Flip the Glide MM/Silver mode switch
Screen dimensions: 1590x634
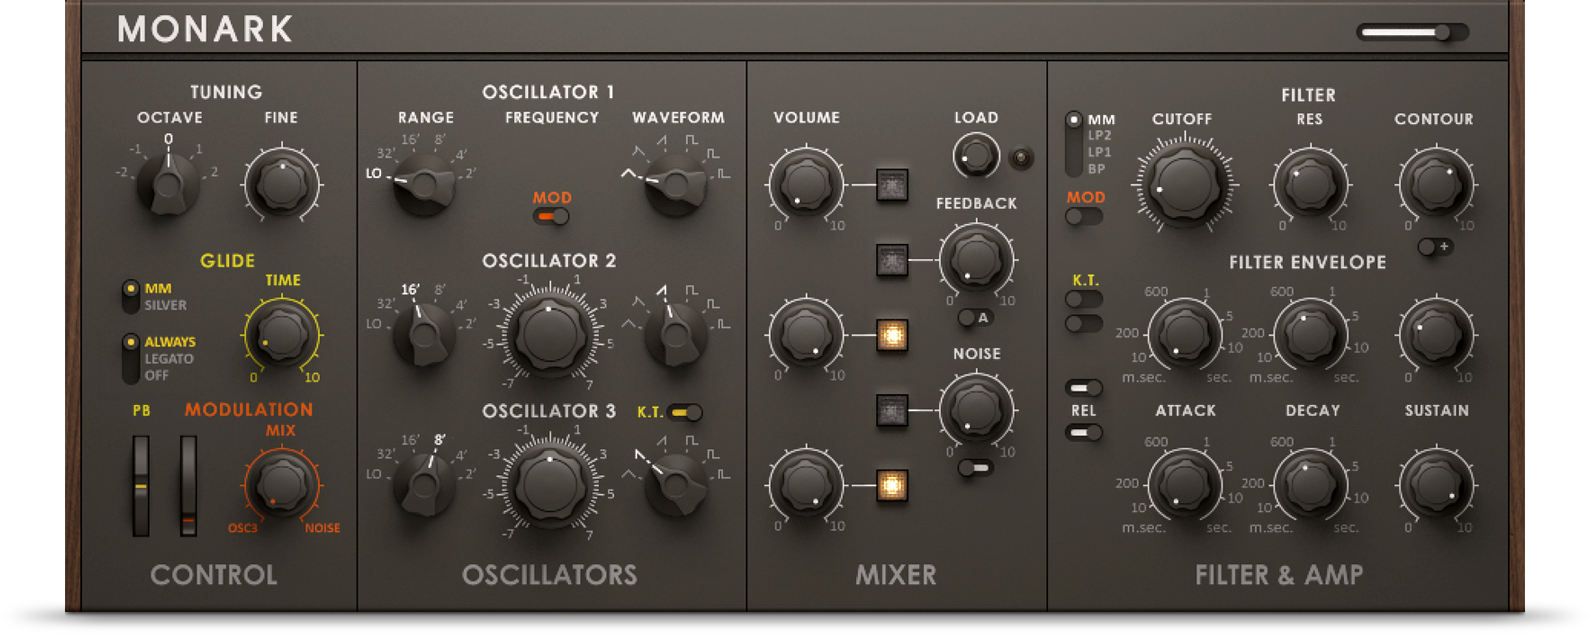[x=130, y=296]
